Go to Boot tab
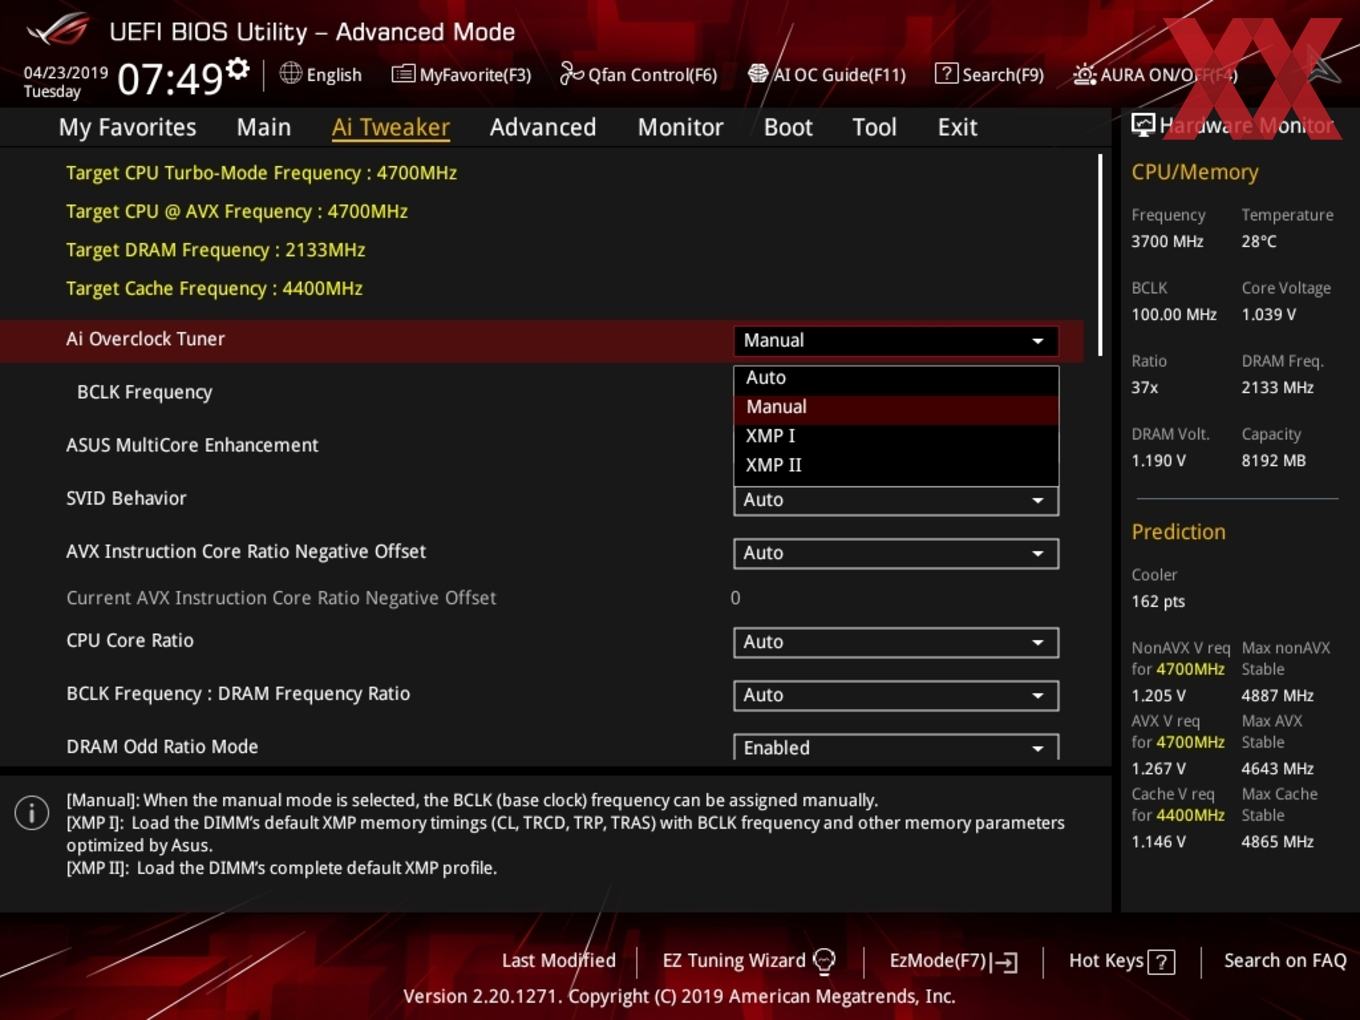This screenshot has height=1020, width=1360. point(788,127)
